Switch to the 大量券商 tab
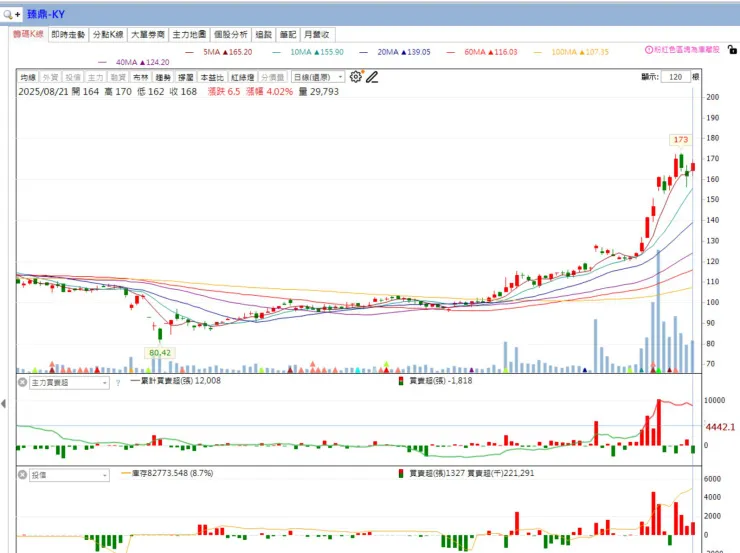Image resolution: width=740 pixels, height=553 pixels. click(148, 34)
